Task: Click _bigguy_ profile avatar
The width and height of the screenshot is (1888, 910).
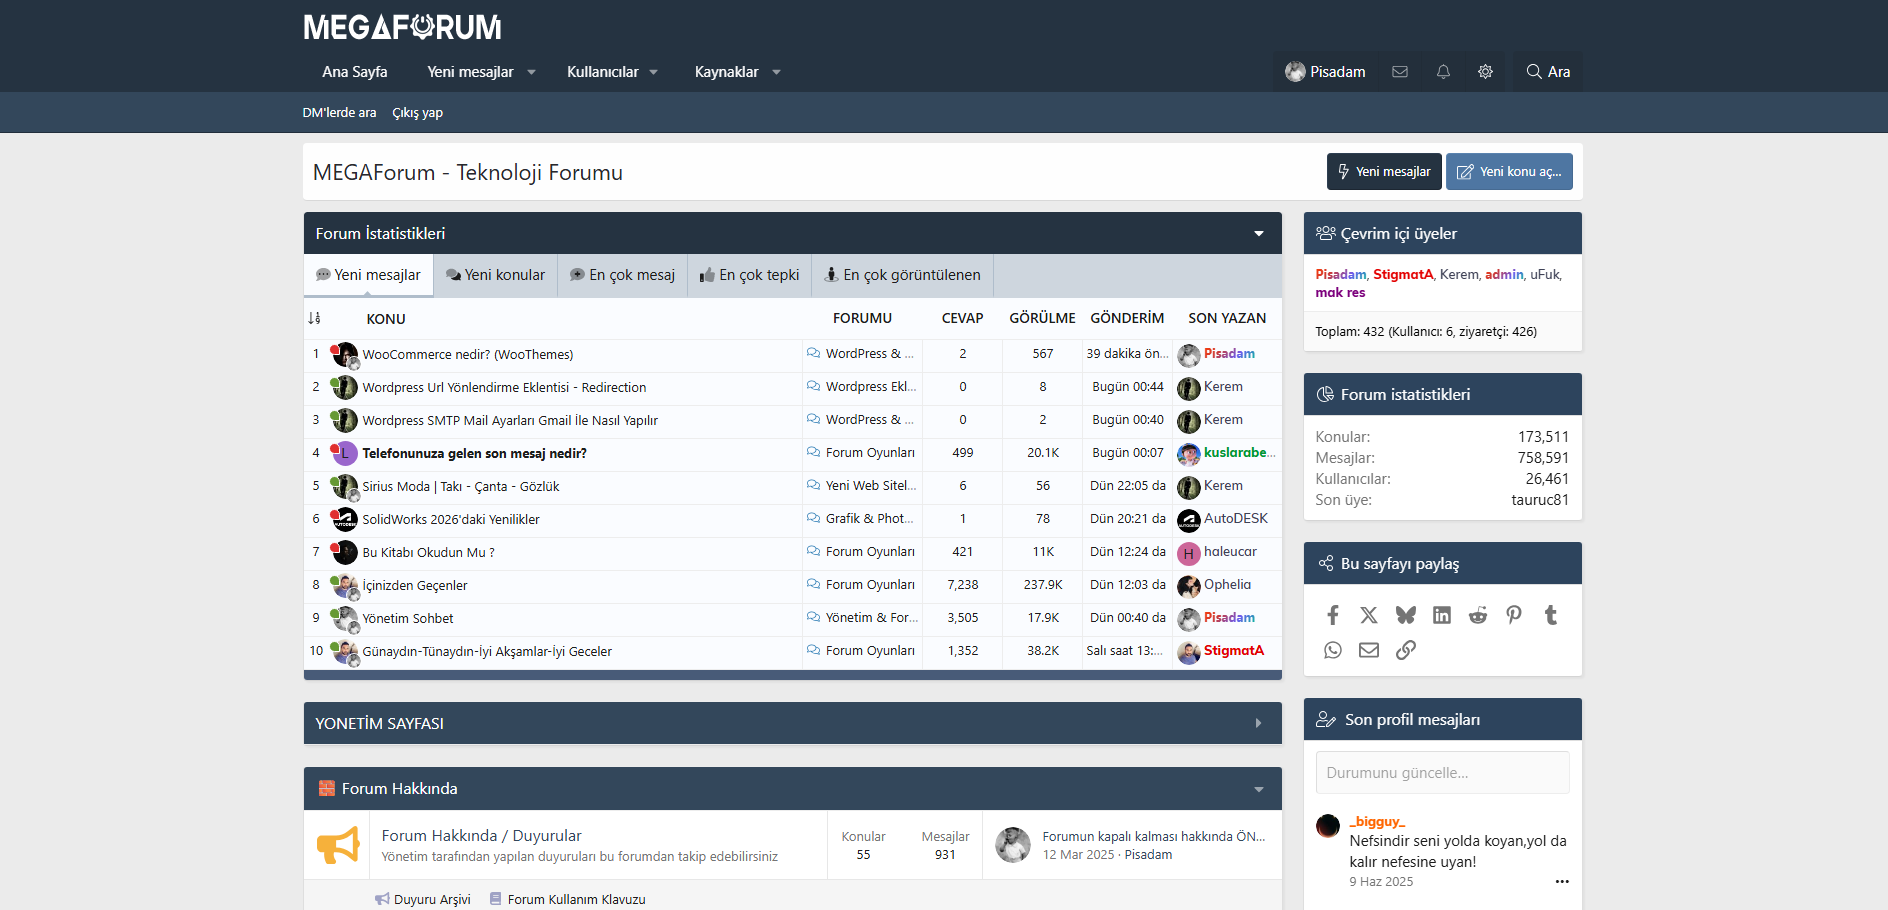Action: (1328, 826)
